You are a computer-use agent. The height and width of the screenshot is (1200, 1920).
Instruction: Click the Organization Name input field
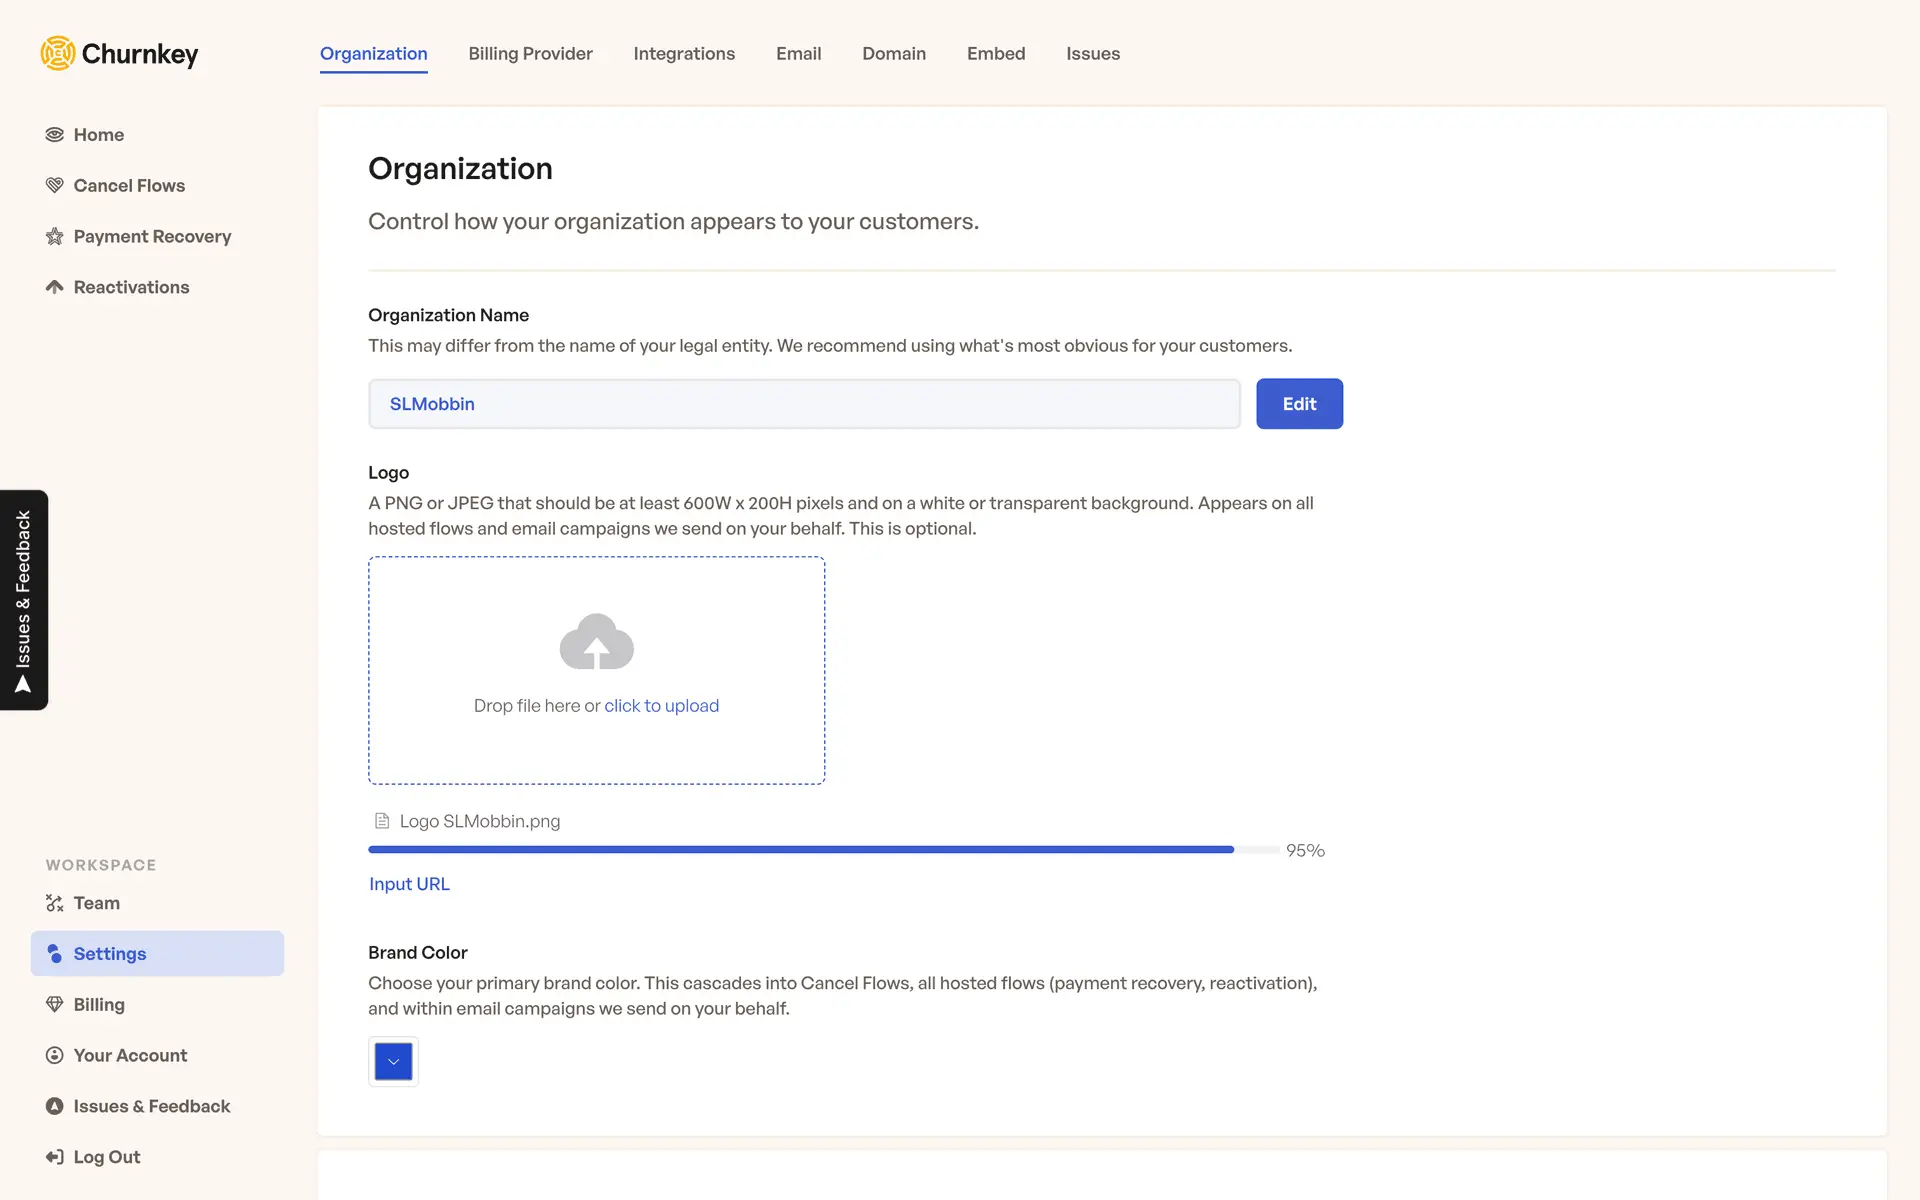803,404
